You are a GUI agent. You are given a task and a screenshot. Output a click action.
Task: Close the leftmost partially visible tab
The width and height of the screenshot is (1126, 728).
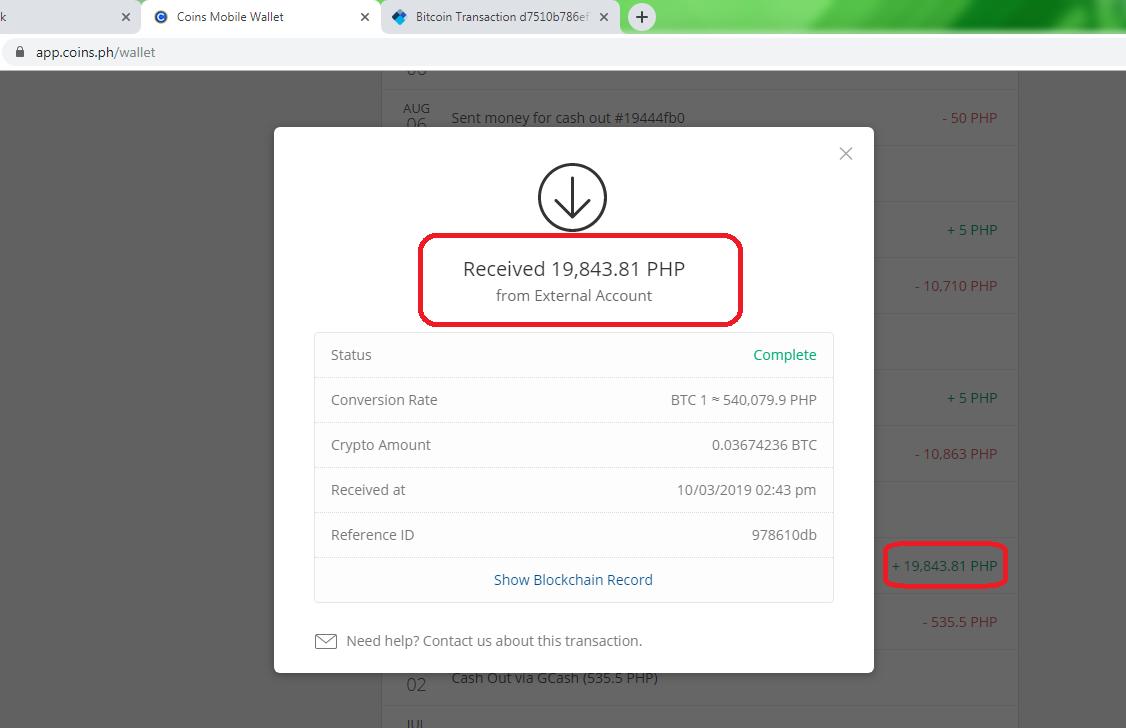point(126,17)
